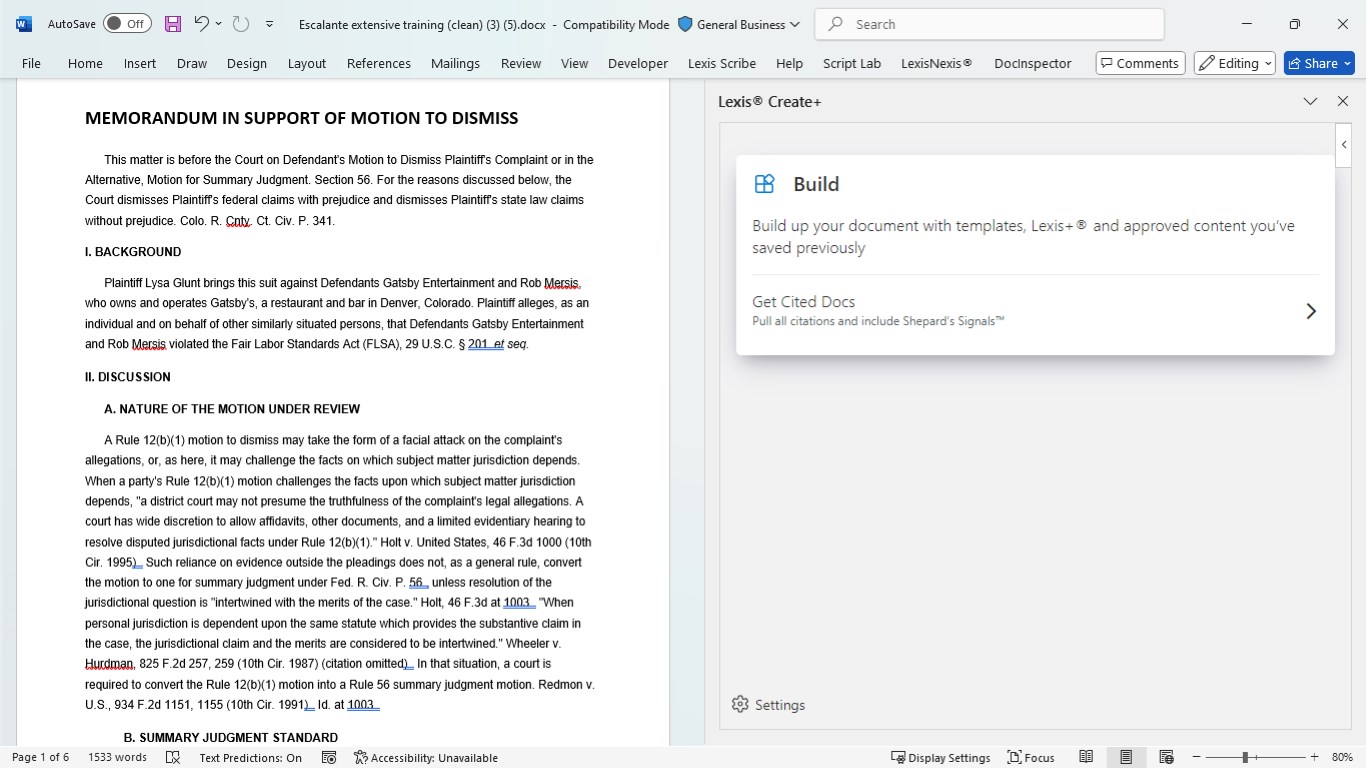Open the References tab
Image resolution: width=1366 pixels, height=768 pixels.
[379, 63]
